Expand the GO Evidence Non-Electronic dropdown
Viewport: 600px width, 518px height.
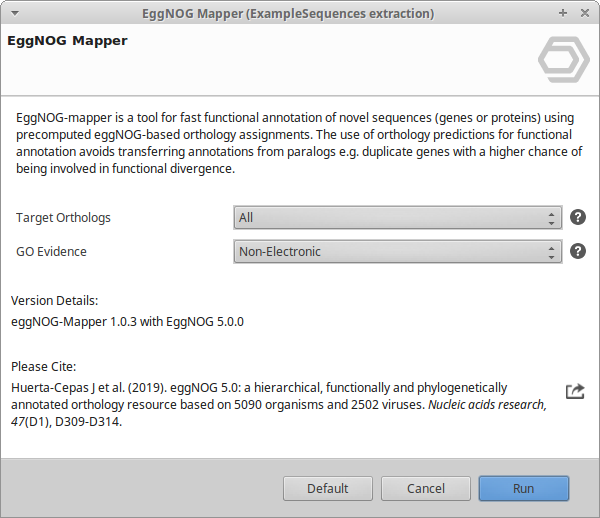coord(397,251)
